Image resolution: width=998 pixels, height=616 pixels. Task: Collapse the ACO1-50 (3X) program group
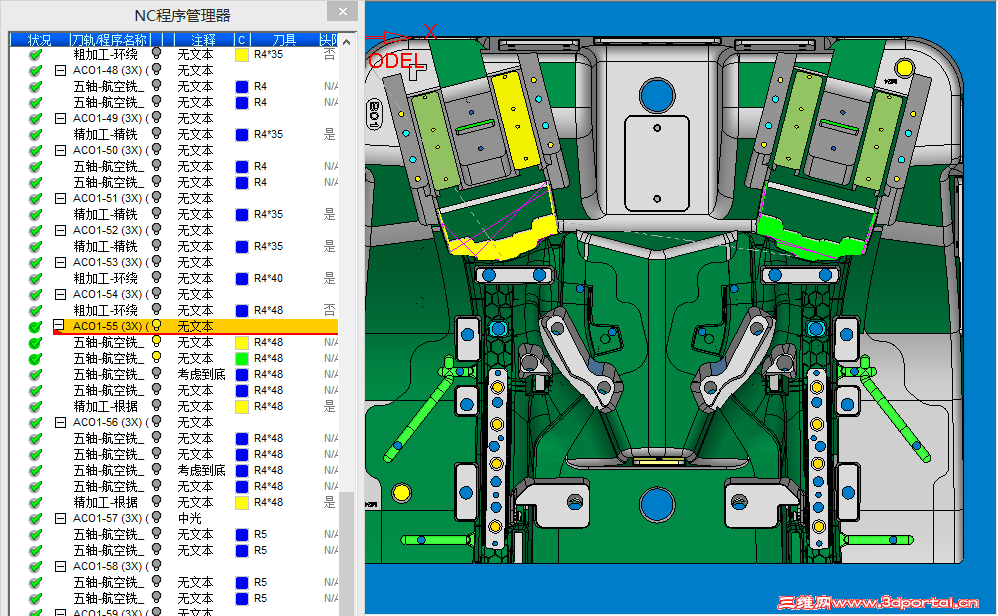coord(60,151)
